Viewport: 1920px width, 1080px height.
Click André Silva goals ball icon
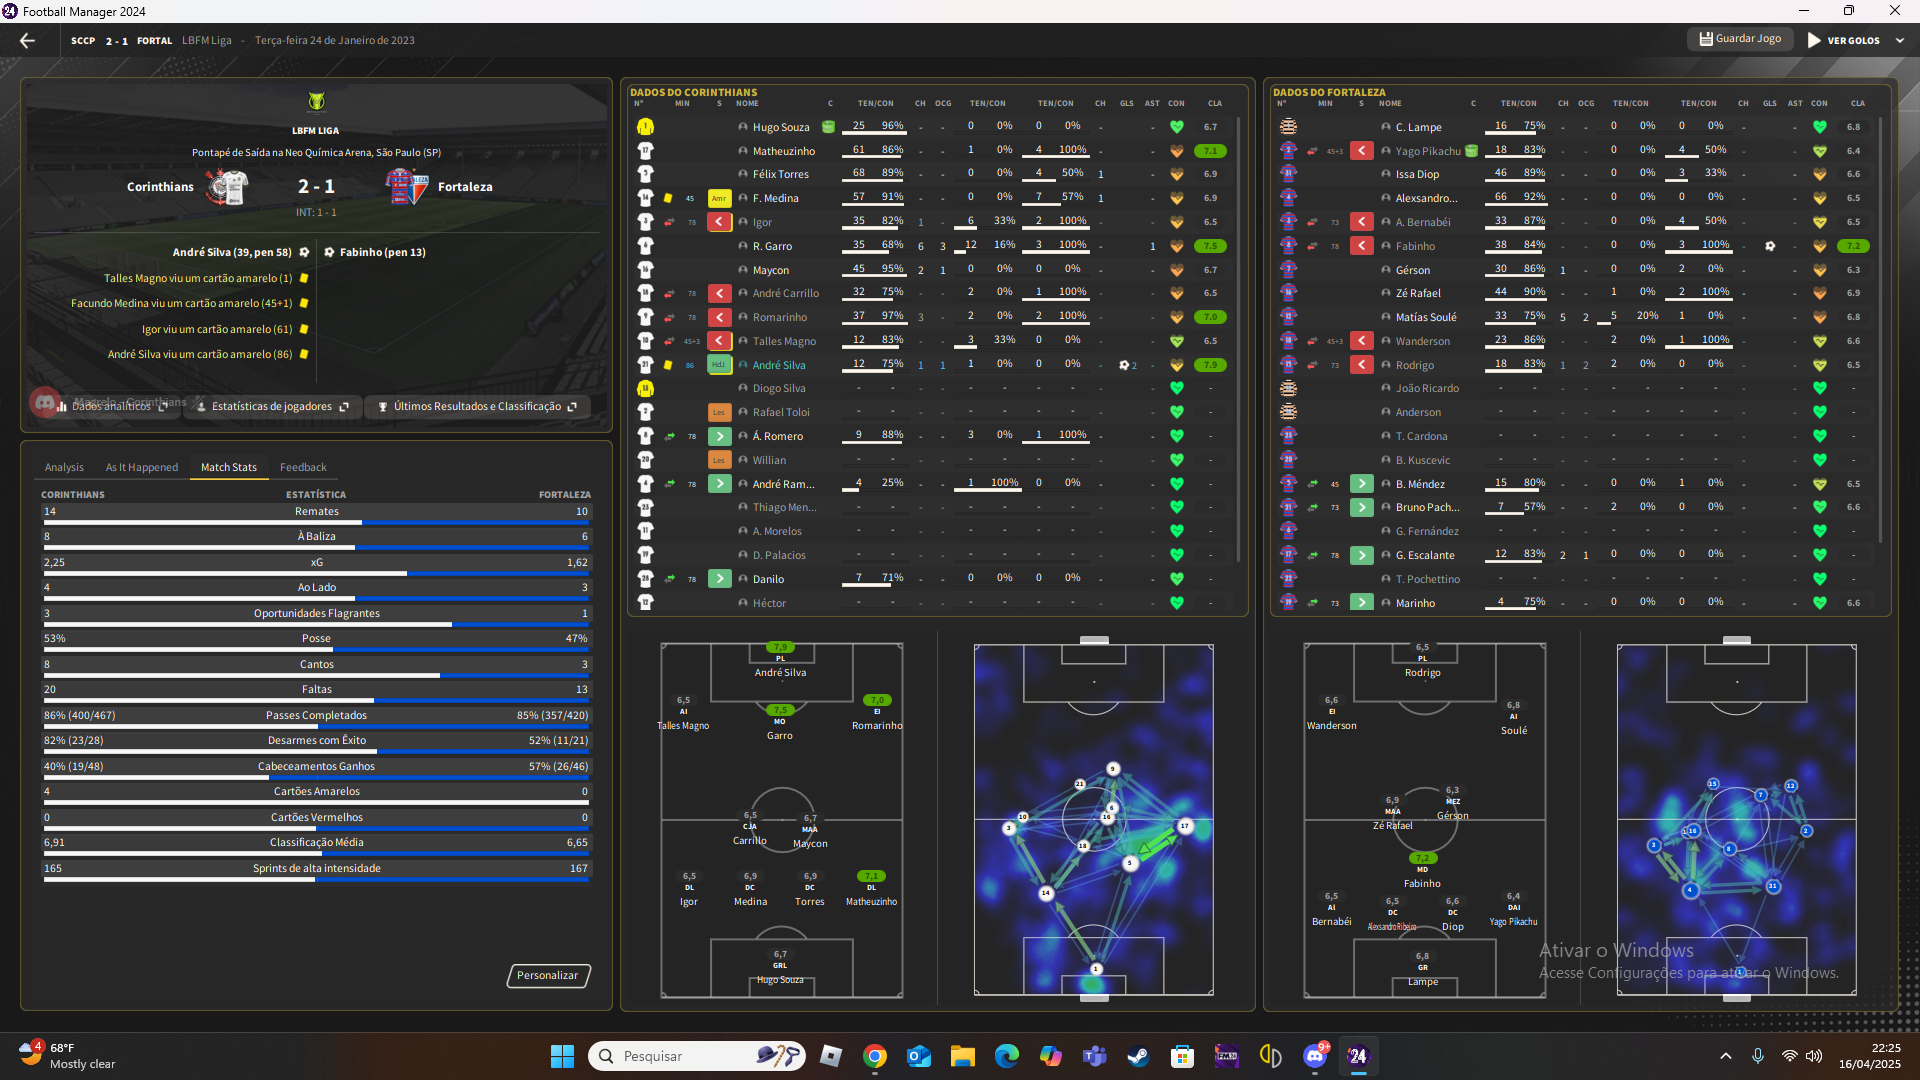(1125, 365)
